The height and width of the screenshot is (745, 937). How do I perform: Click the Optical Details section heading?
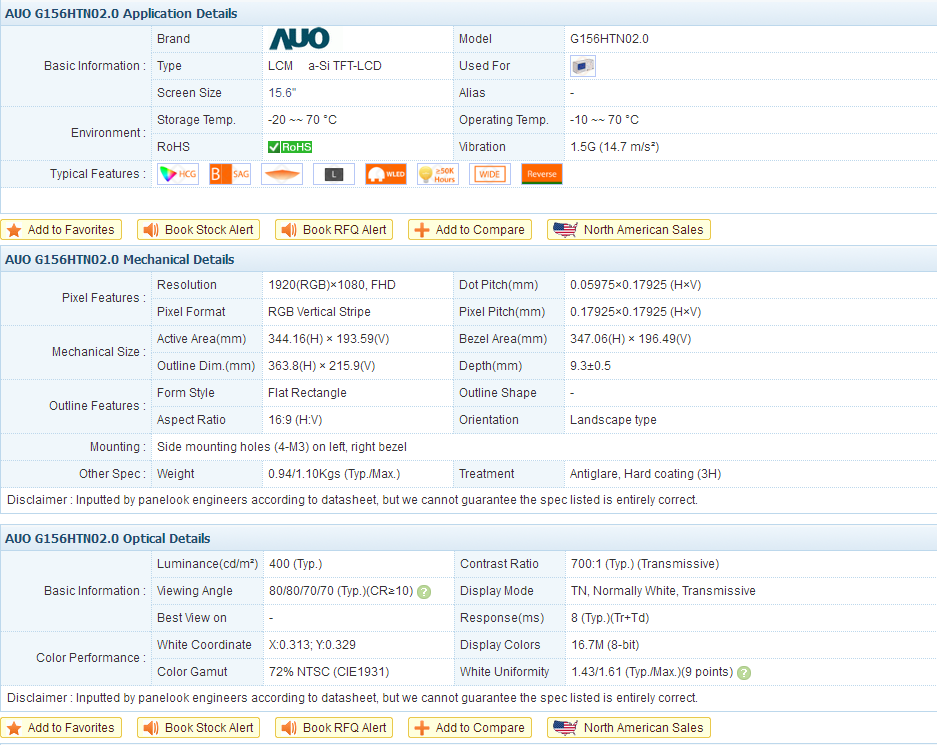108,539
